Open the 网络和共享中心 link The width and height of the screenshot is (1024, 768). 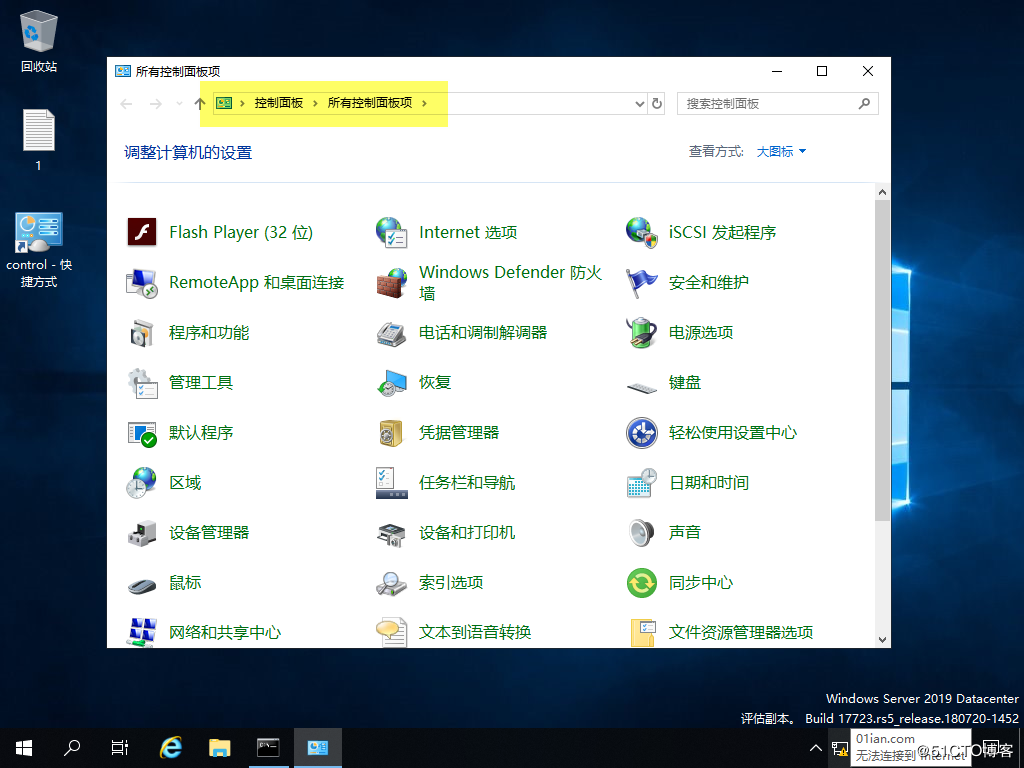tap(225, 633)
